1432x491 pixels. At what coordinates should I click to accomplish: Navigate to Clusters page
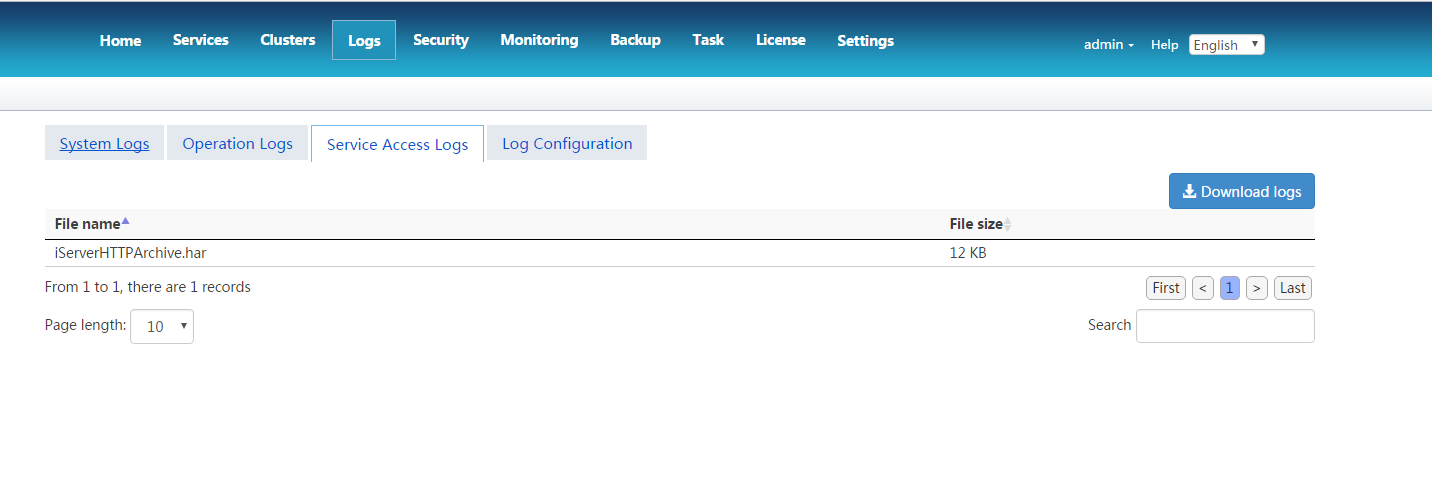click(288, 40)
